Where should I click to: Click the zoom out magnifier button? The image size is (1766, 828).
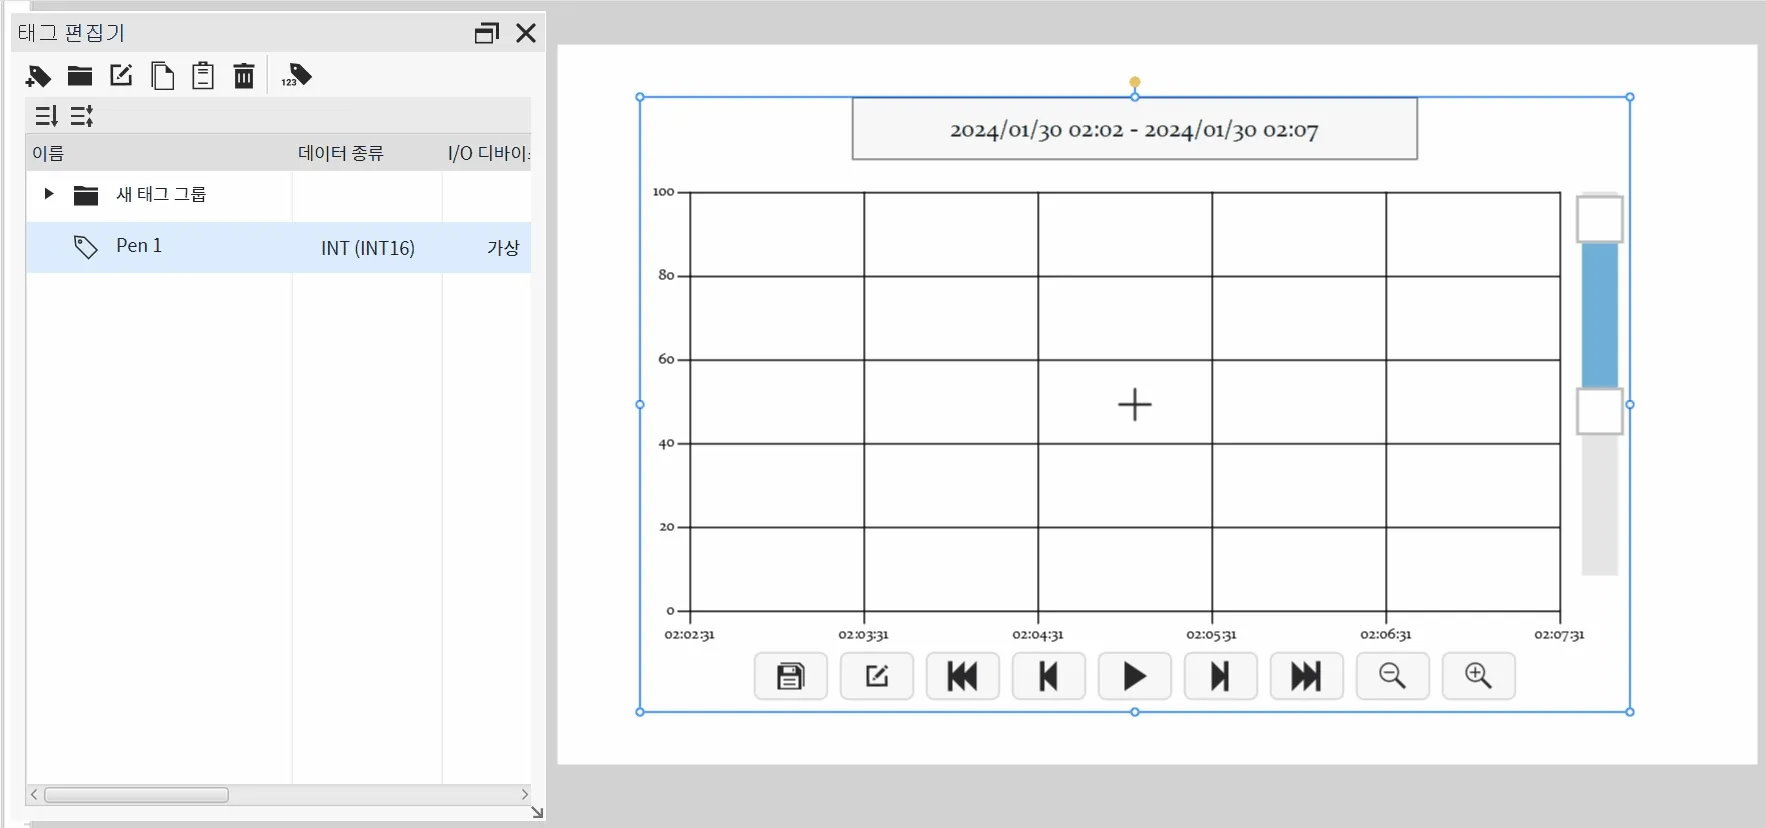pos(1392,677)
